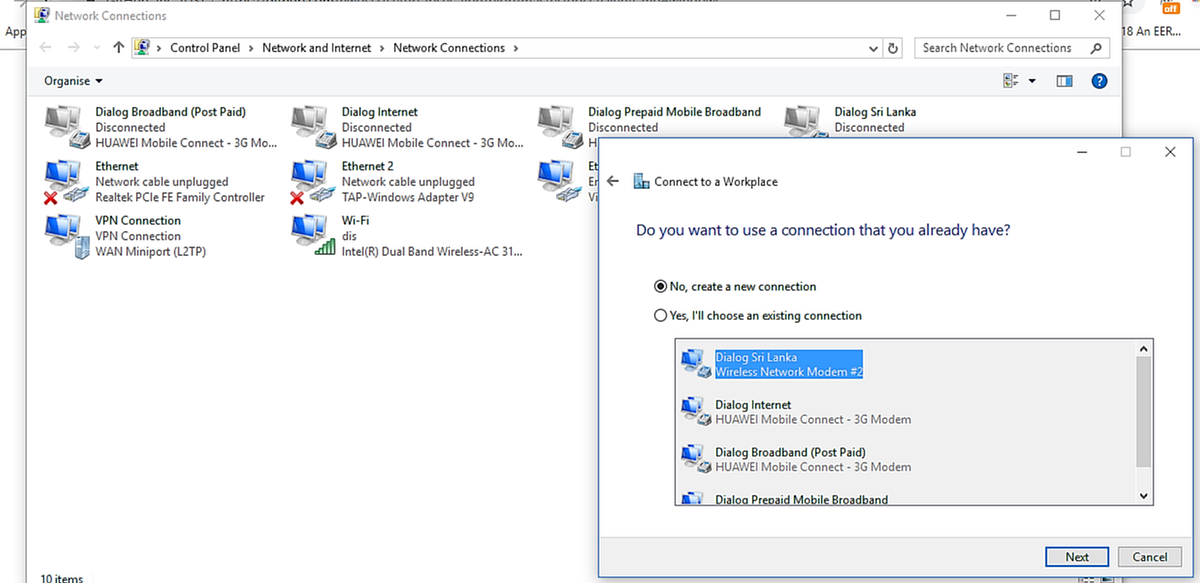The image size is (1200, 583).
Task: Expand the view options dropdown arrow
Action: [1032, 81]
